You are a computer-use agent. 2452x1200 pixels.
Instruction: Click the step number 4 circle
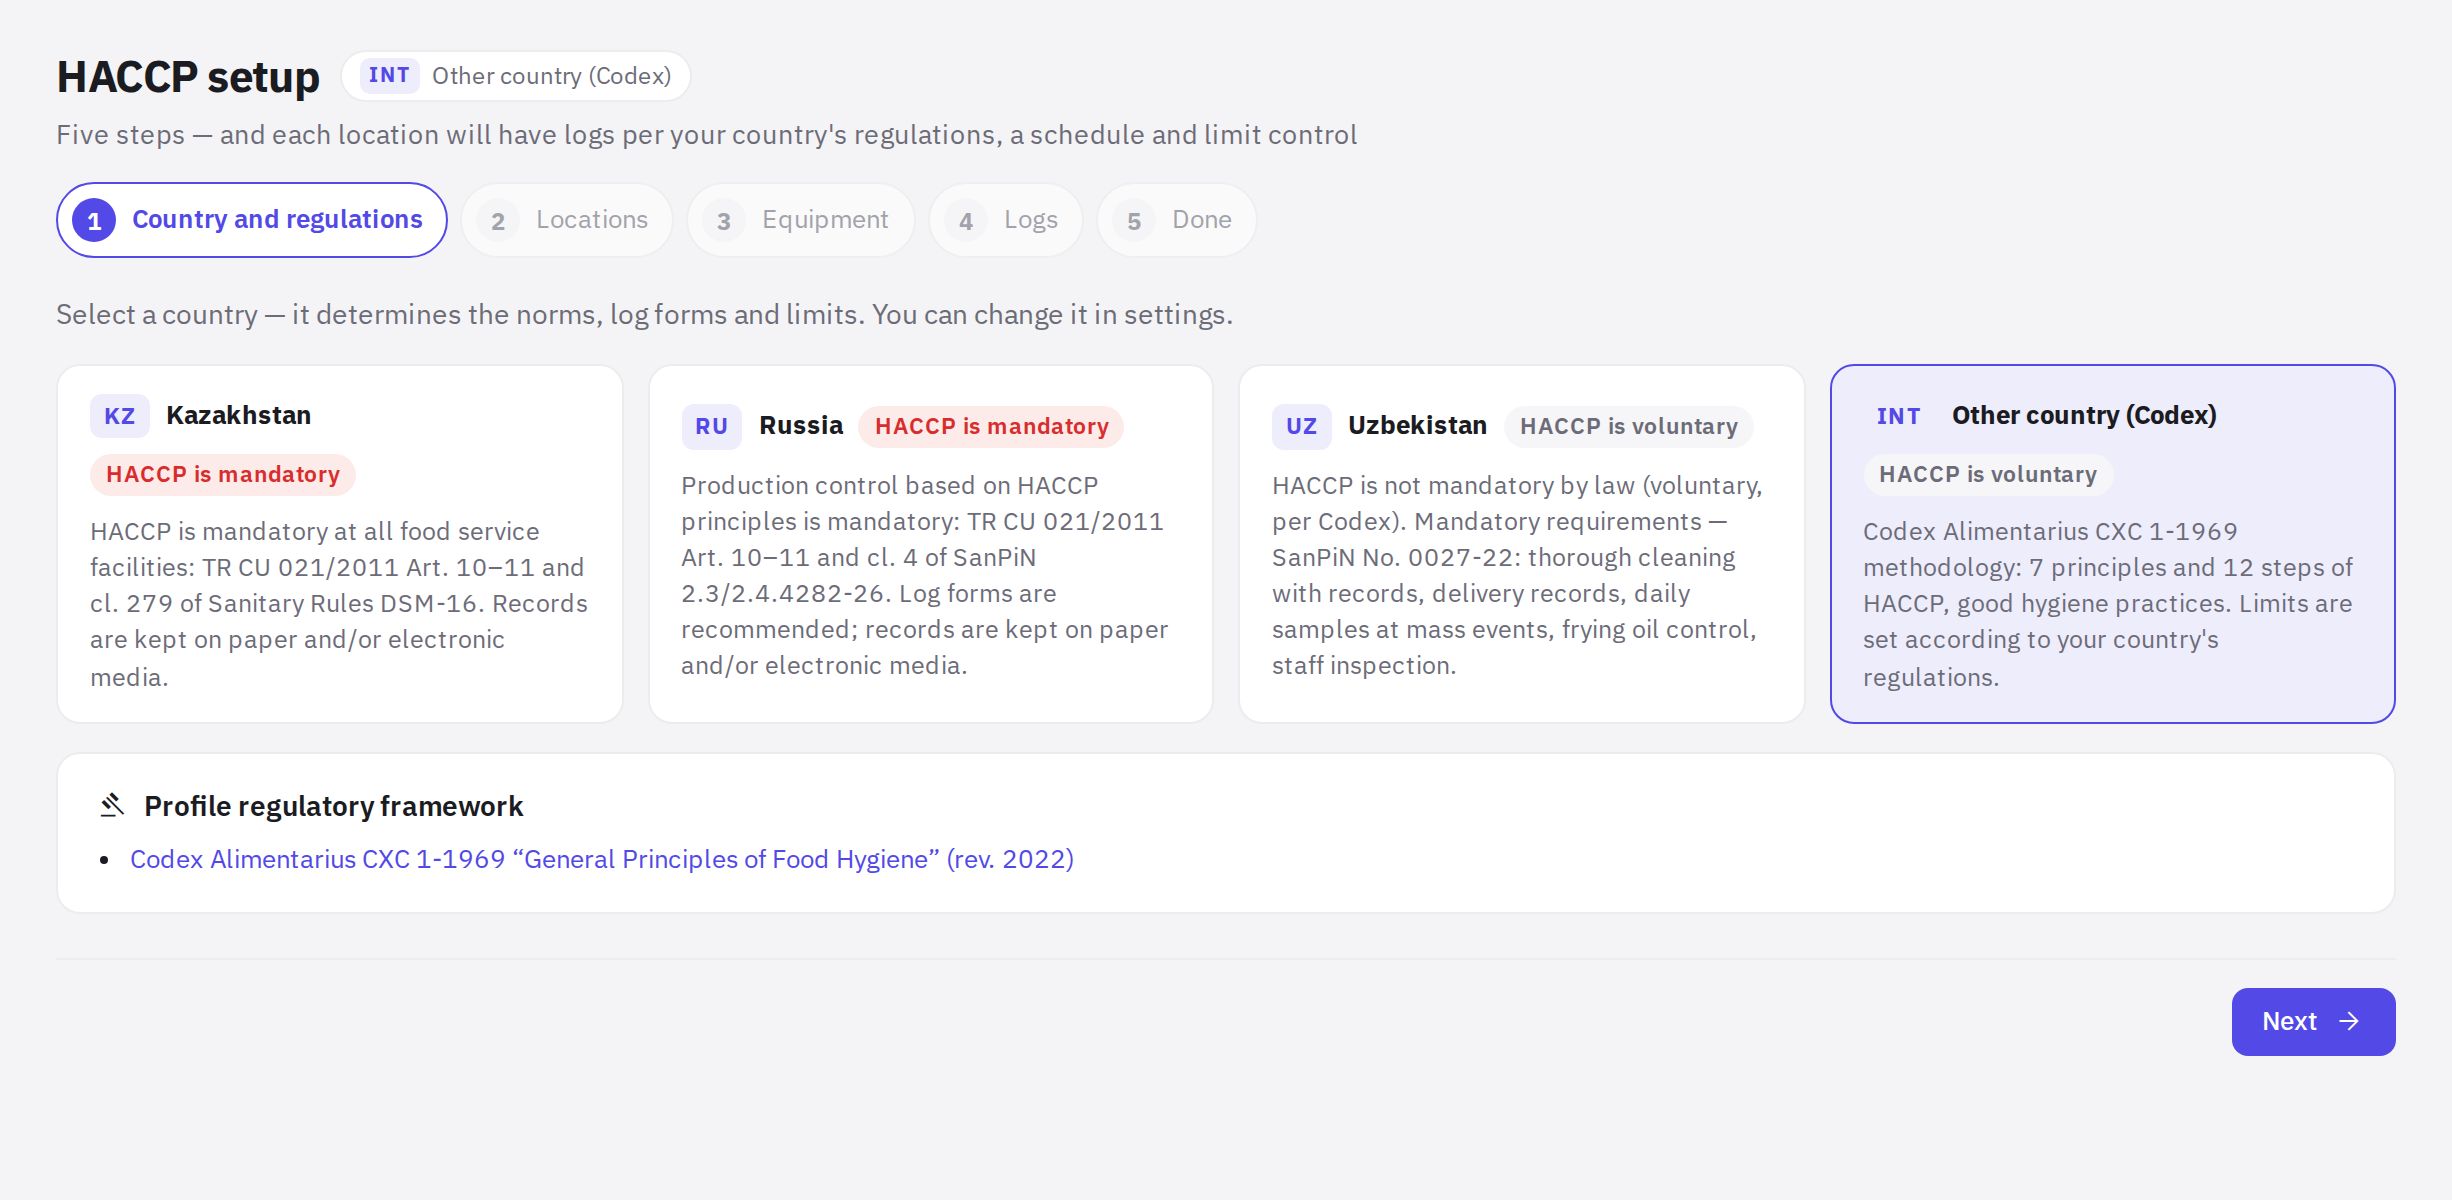(x=966, y=221)
